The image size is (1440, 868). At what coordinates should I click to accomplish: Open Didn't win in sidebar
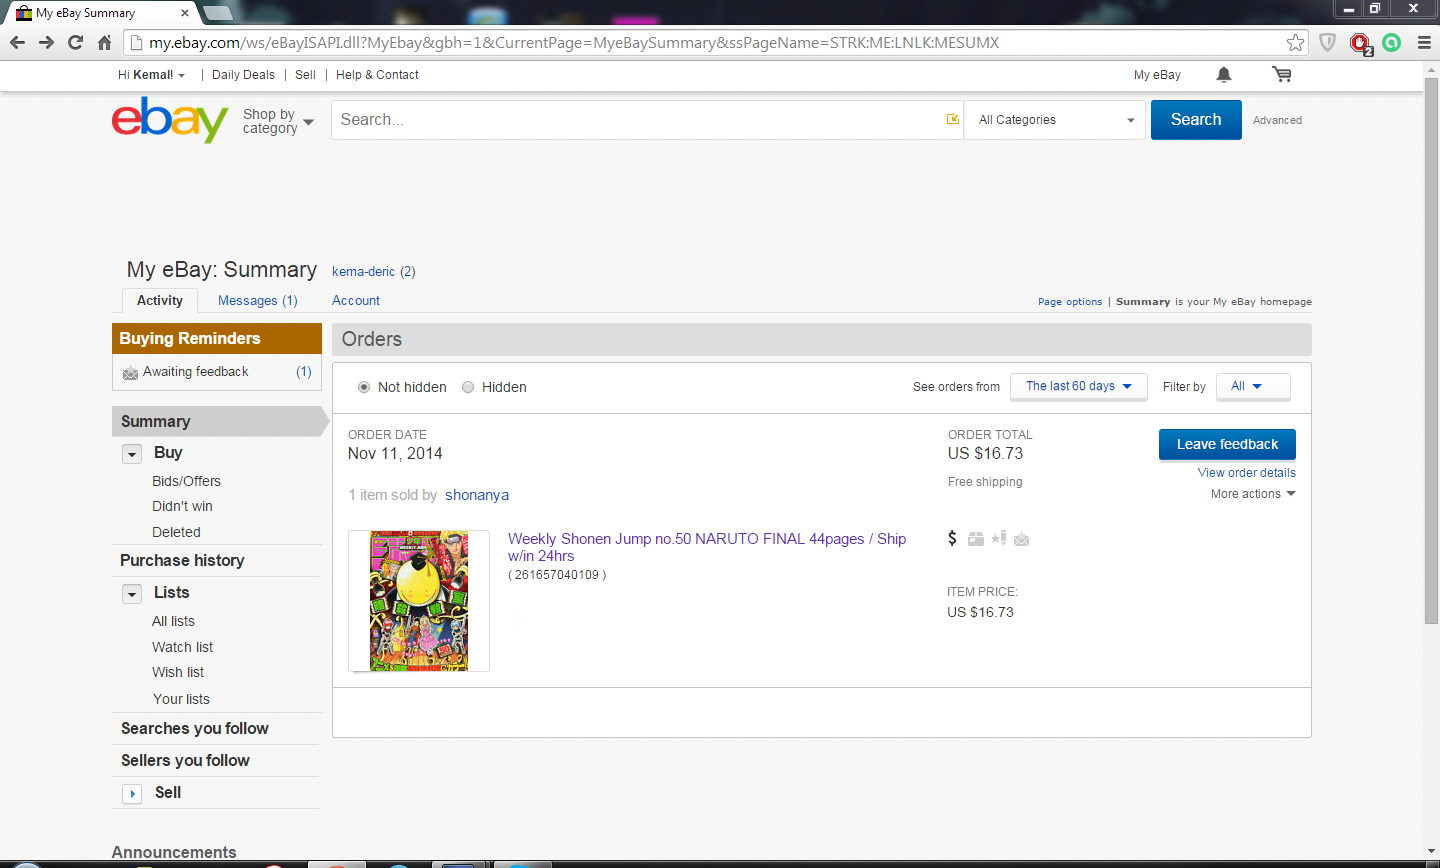[x=182, y=506]
